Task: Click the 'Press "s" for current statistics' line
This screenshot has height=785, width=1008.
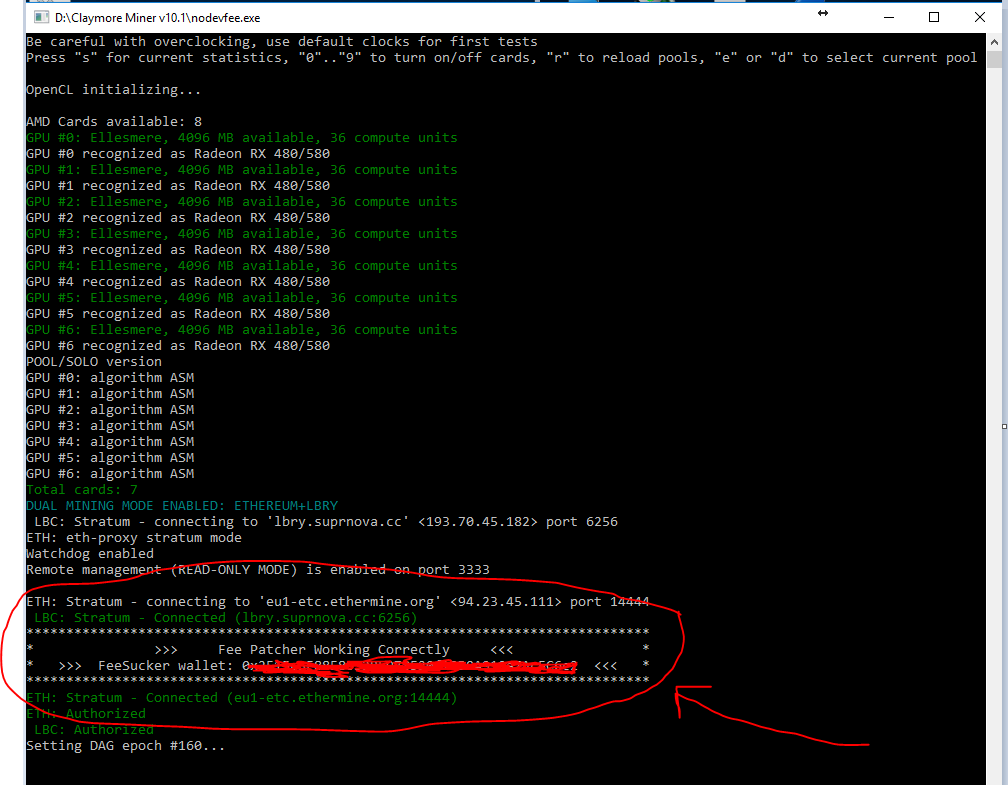Action: 501,58
